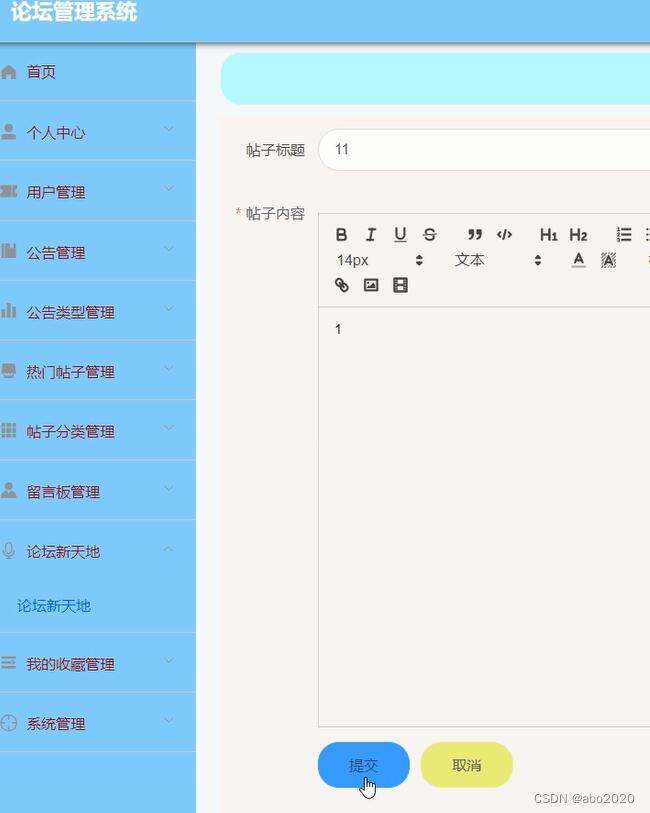This screenshot has width=650, height=813.
Task: Insert code block icon
Action: point(504,235)
